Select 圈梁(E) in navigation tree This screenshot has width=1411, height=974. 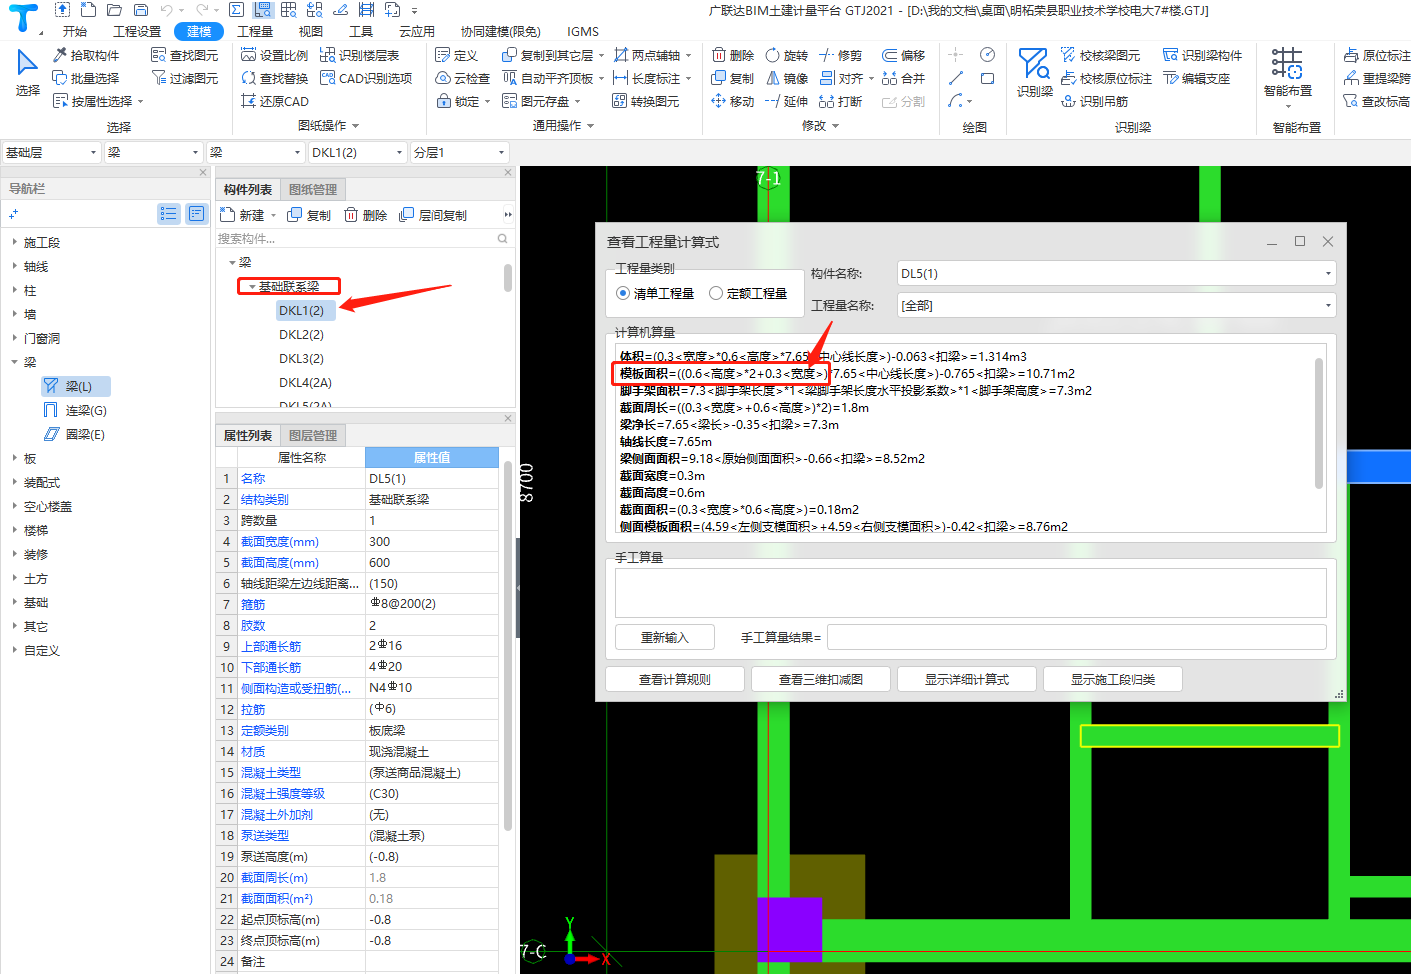[76, 434]
